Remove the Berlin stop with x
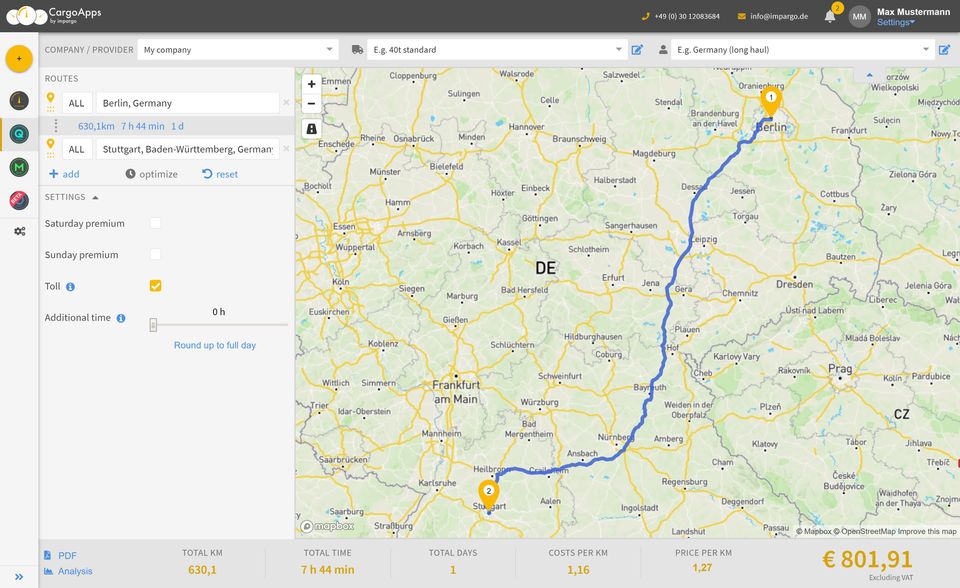 [x=286, y=103]
